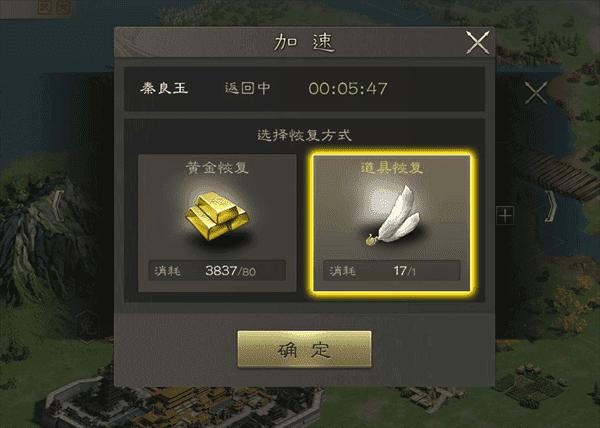Go to previous with left chevron arrow

pyautogui.click(x=58, y=206)
